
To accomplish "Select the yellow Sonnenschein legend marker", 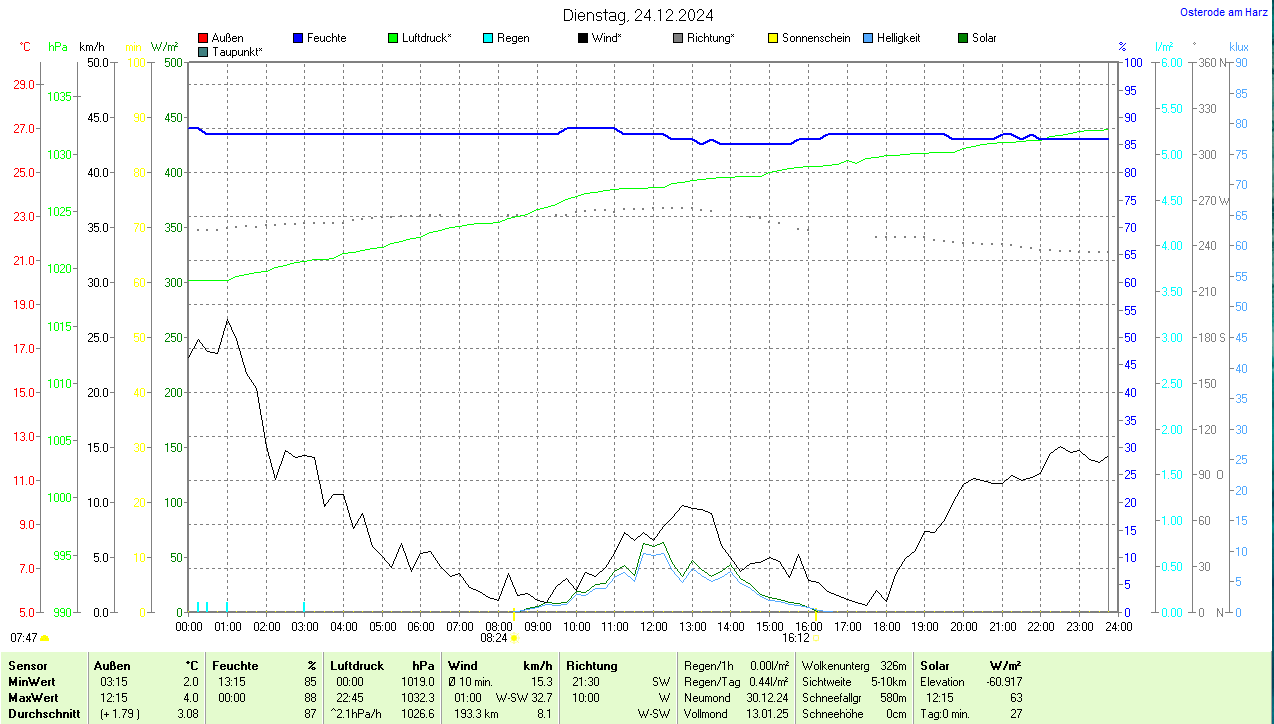I will coord(773,38).
